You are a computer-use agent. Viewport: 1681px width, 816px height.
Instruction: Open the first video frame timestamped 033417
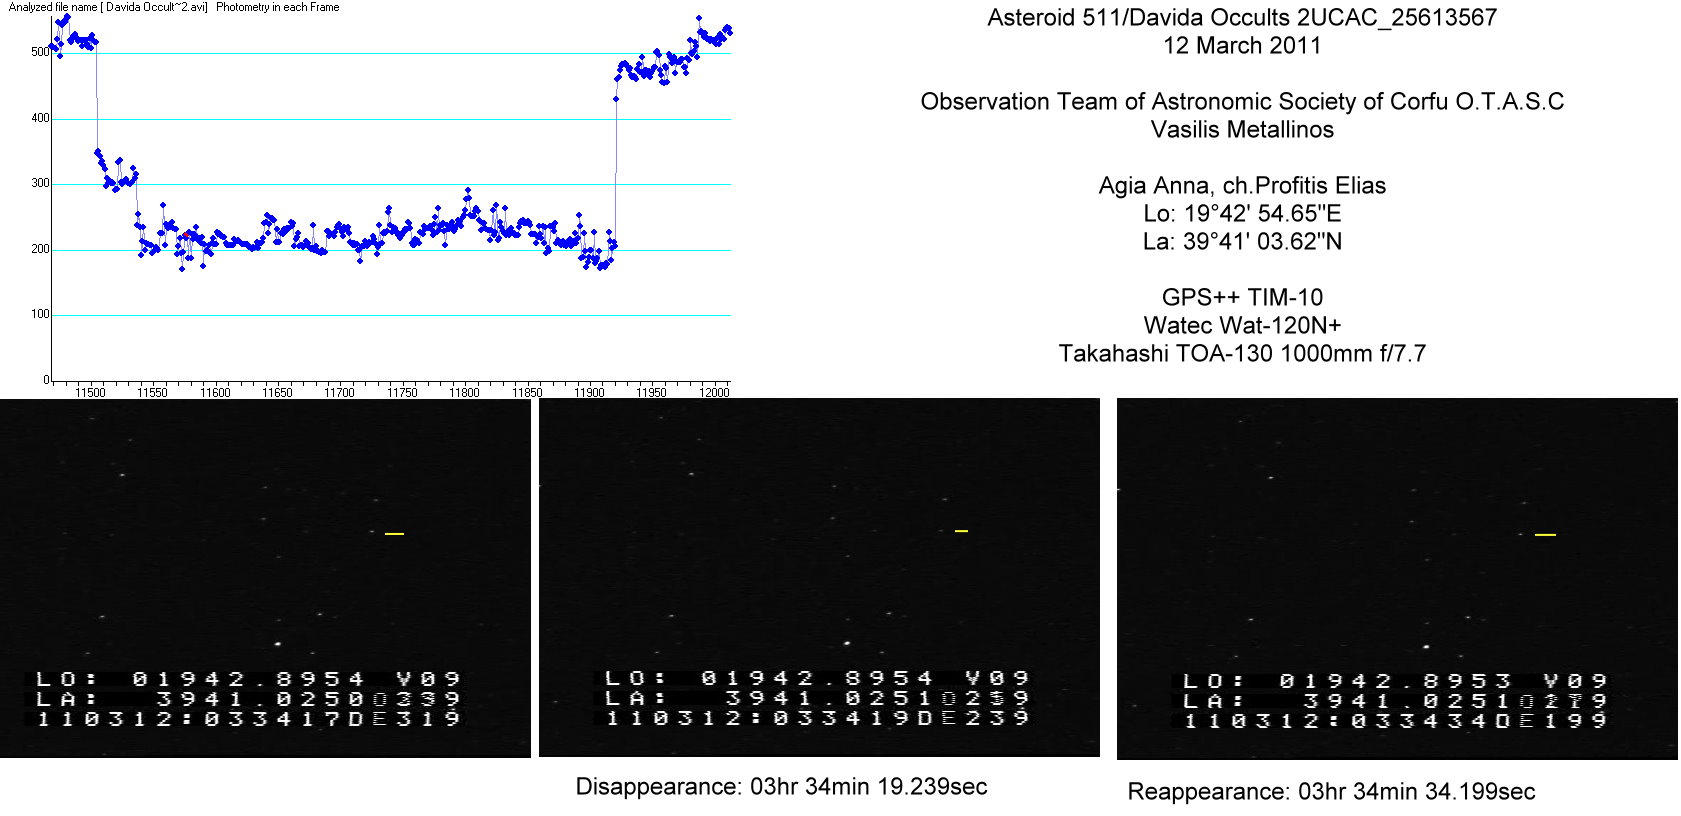[x=265, y=578]
